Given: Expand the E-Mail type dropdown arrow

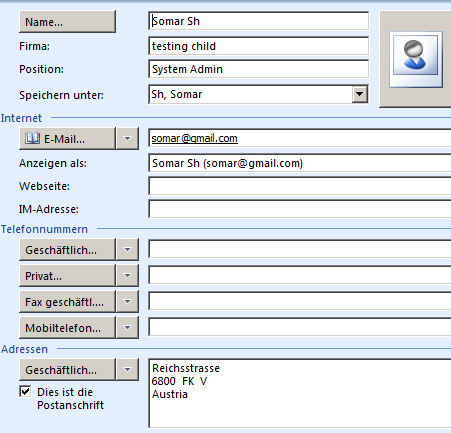Looking at the screenshot, I should coord(127,138).
